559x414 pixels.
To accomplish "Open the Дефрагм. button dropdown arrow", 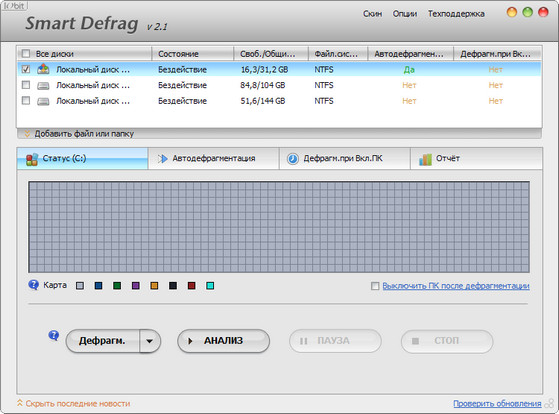I will coord(150,341).
